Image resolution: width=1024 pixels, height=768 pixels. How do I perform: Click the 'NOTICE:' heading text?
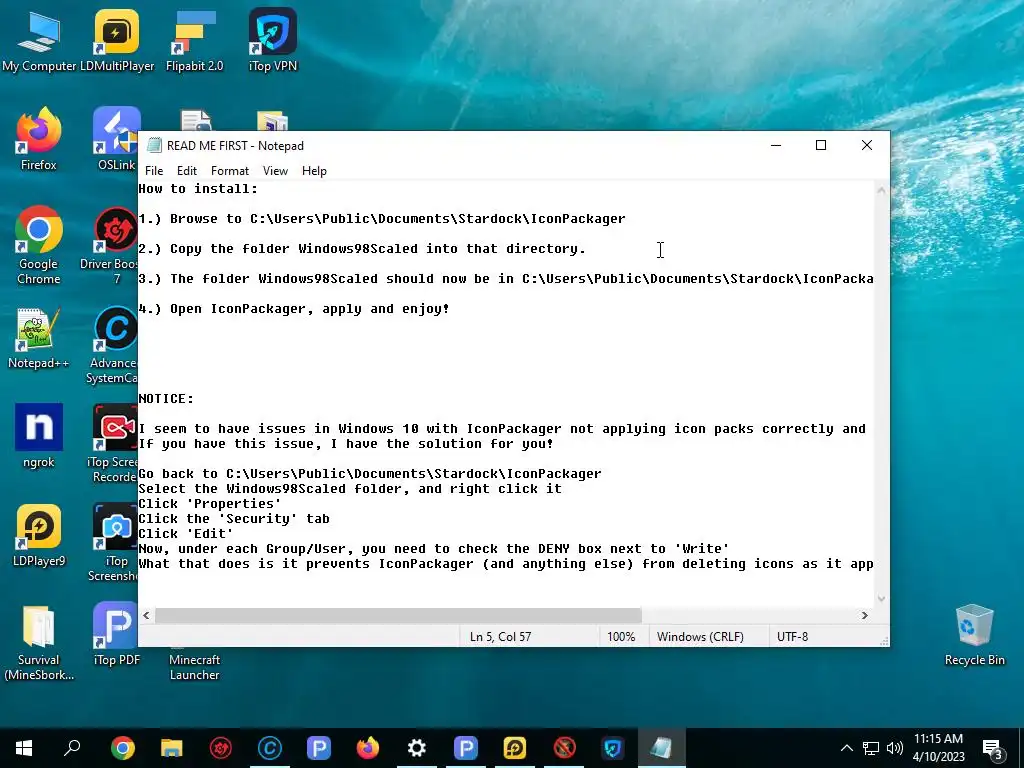(167, 399)
